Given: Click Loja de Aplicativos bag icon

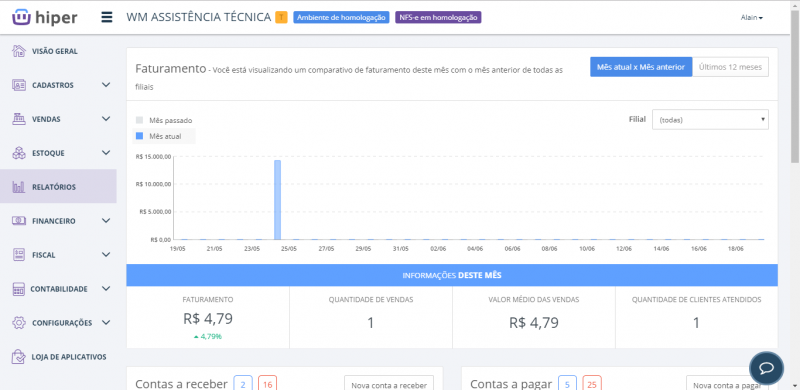Looking at the screenshot, I should point(19,357).
